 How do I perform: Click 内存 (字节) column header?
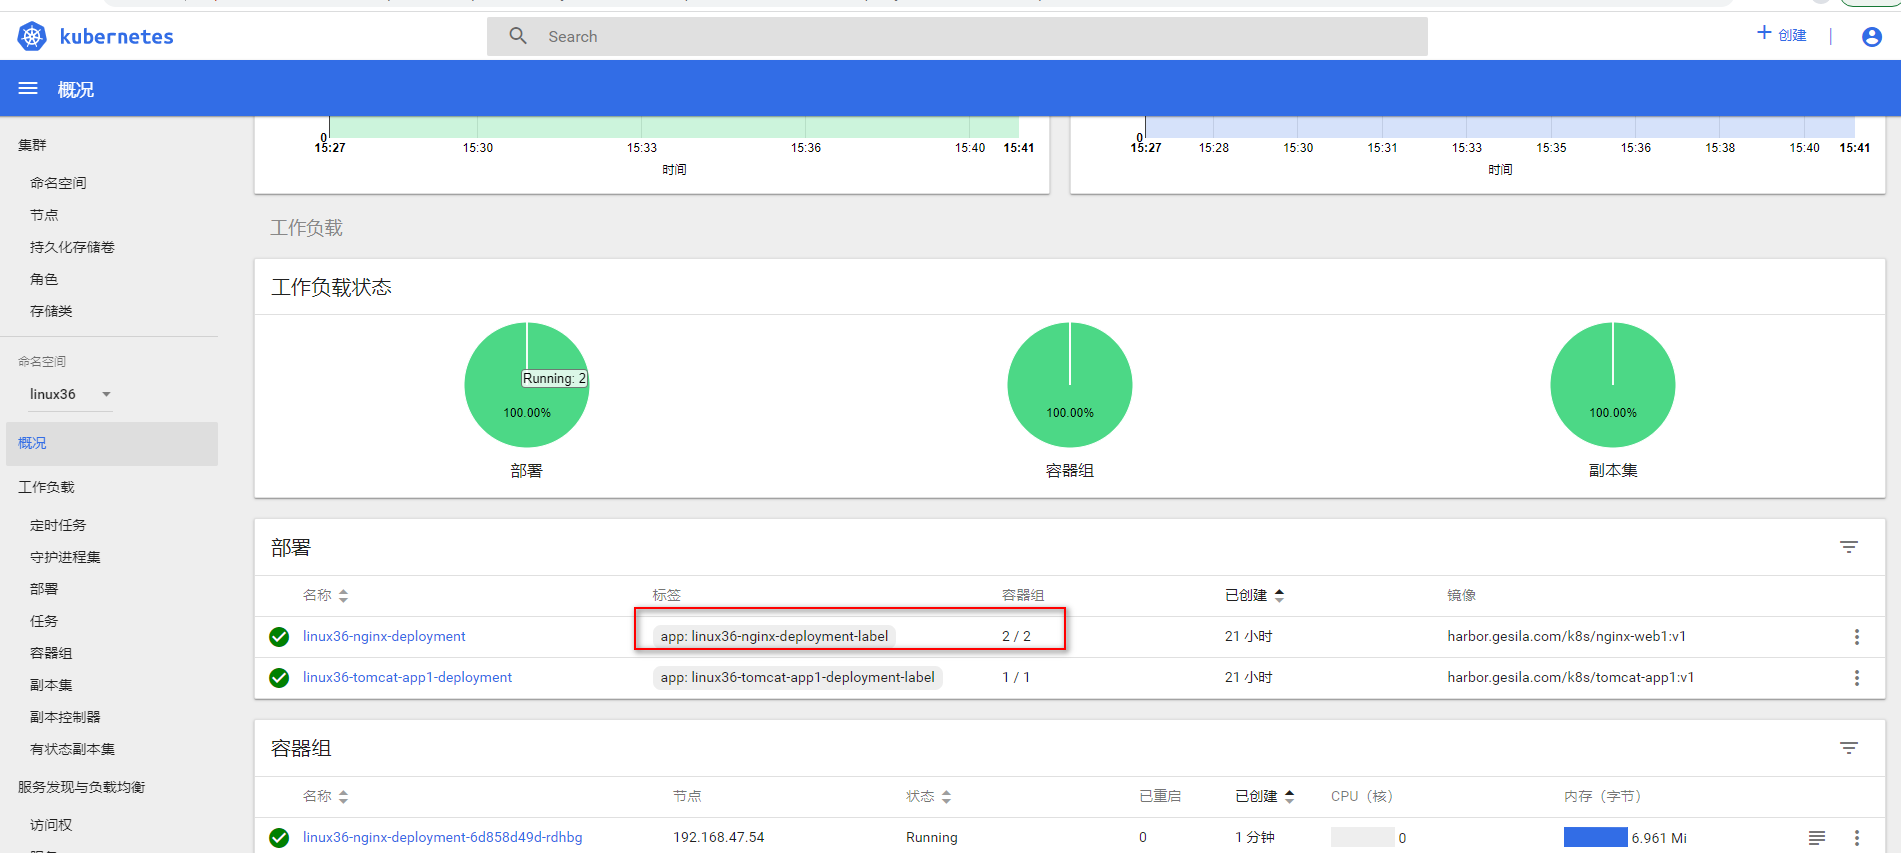[x=1602, y=796]
